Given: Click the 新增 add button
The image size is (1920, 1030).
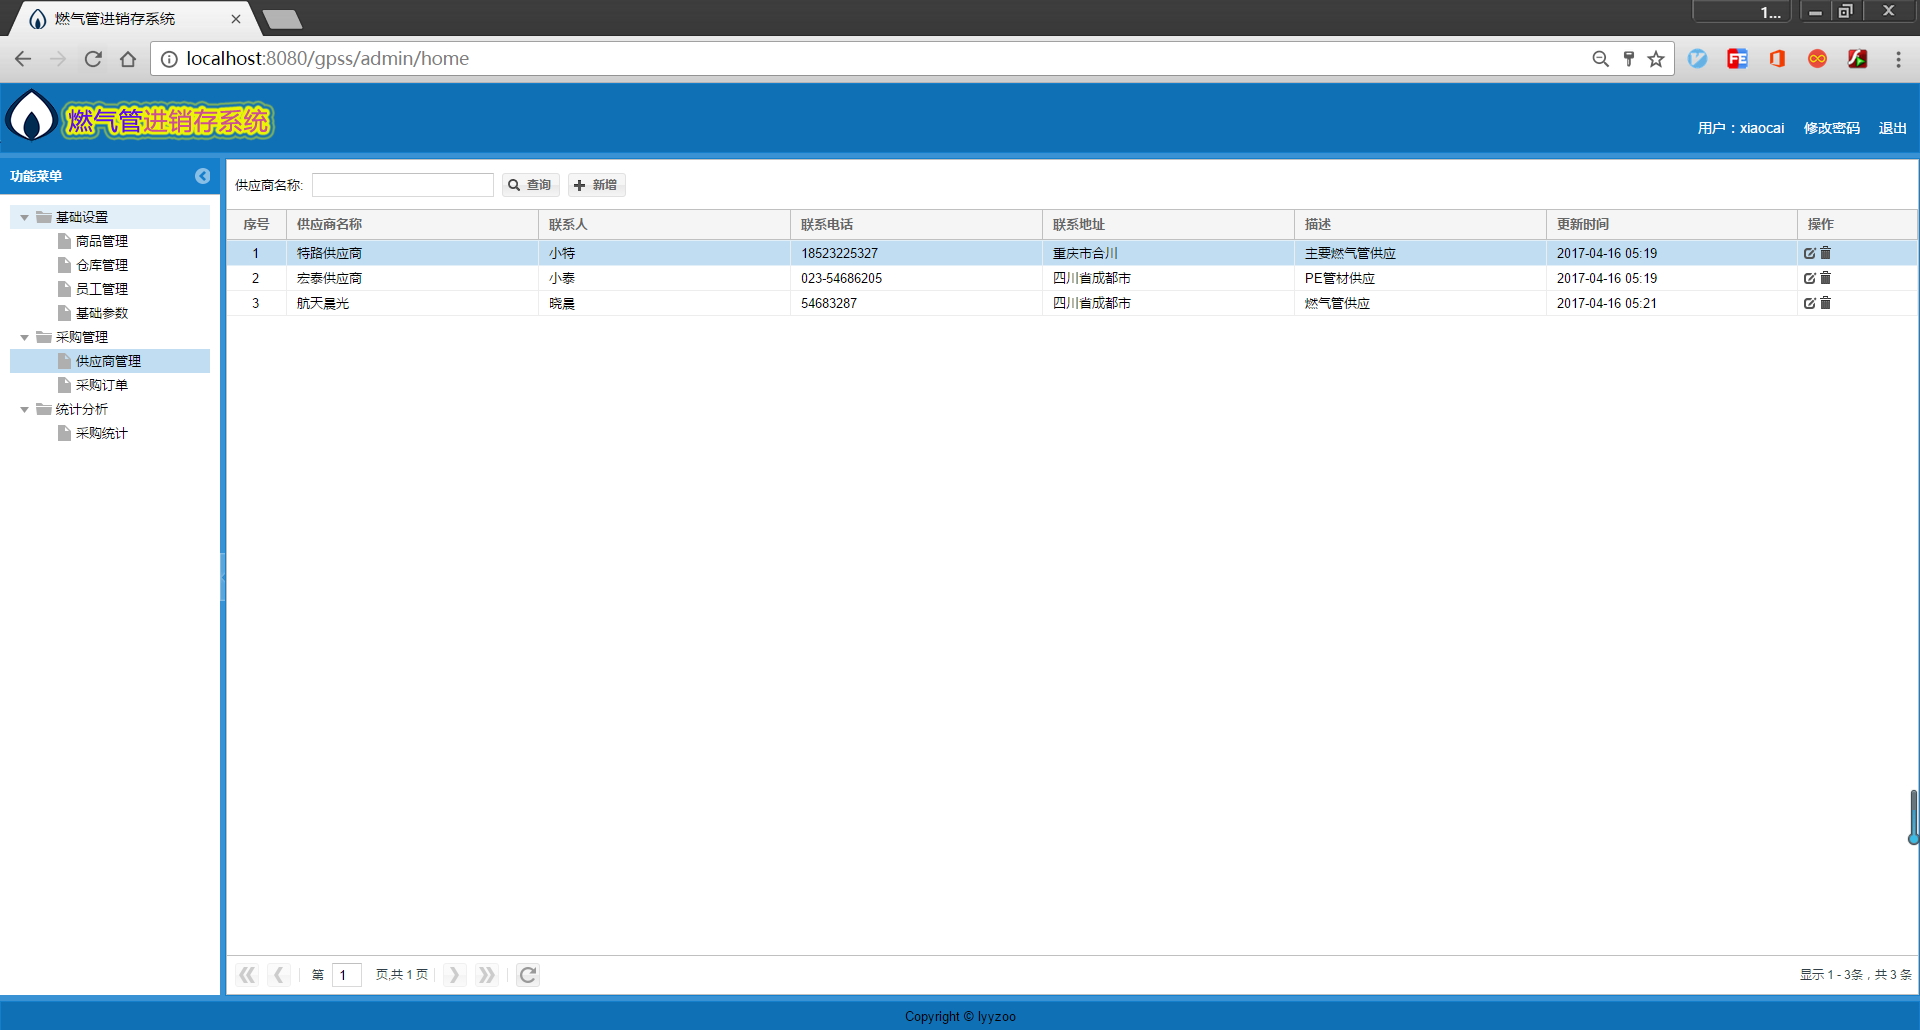Looking at the screenshot, I should coord(596,185).
